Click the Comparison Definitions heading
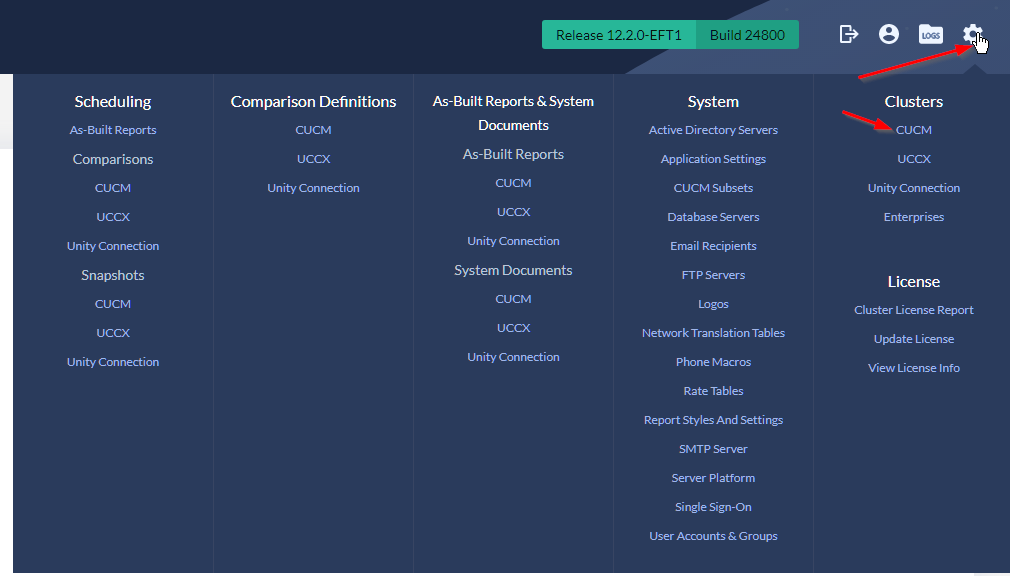 [313, 101]
